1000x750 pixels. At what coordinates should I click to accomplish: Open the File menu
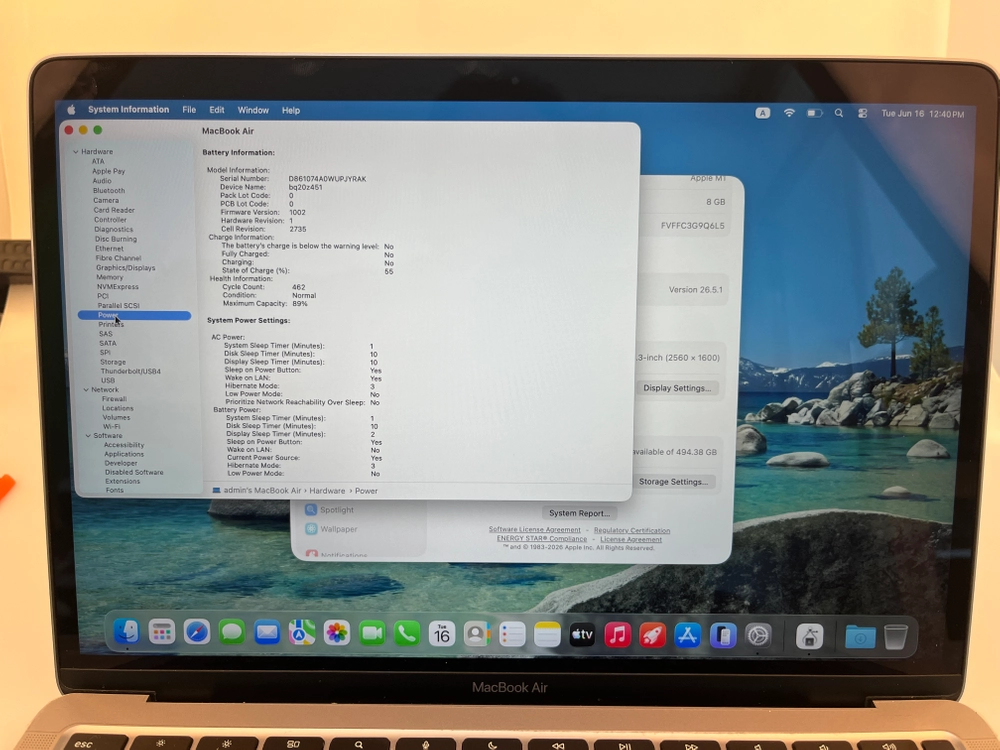pyautogui.click(x=189, y=110)
